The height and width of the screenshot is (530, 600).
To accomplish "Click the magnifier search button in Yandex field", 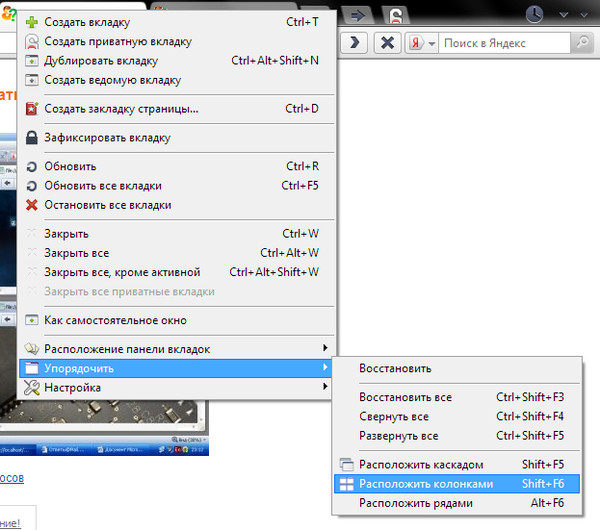I will click(583, 44).
